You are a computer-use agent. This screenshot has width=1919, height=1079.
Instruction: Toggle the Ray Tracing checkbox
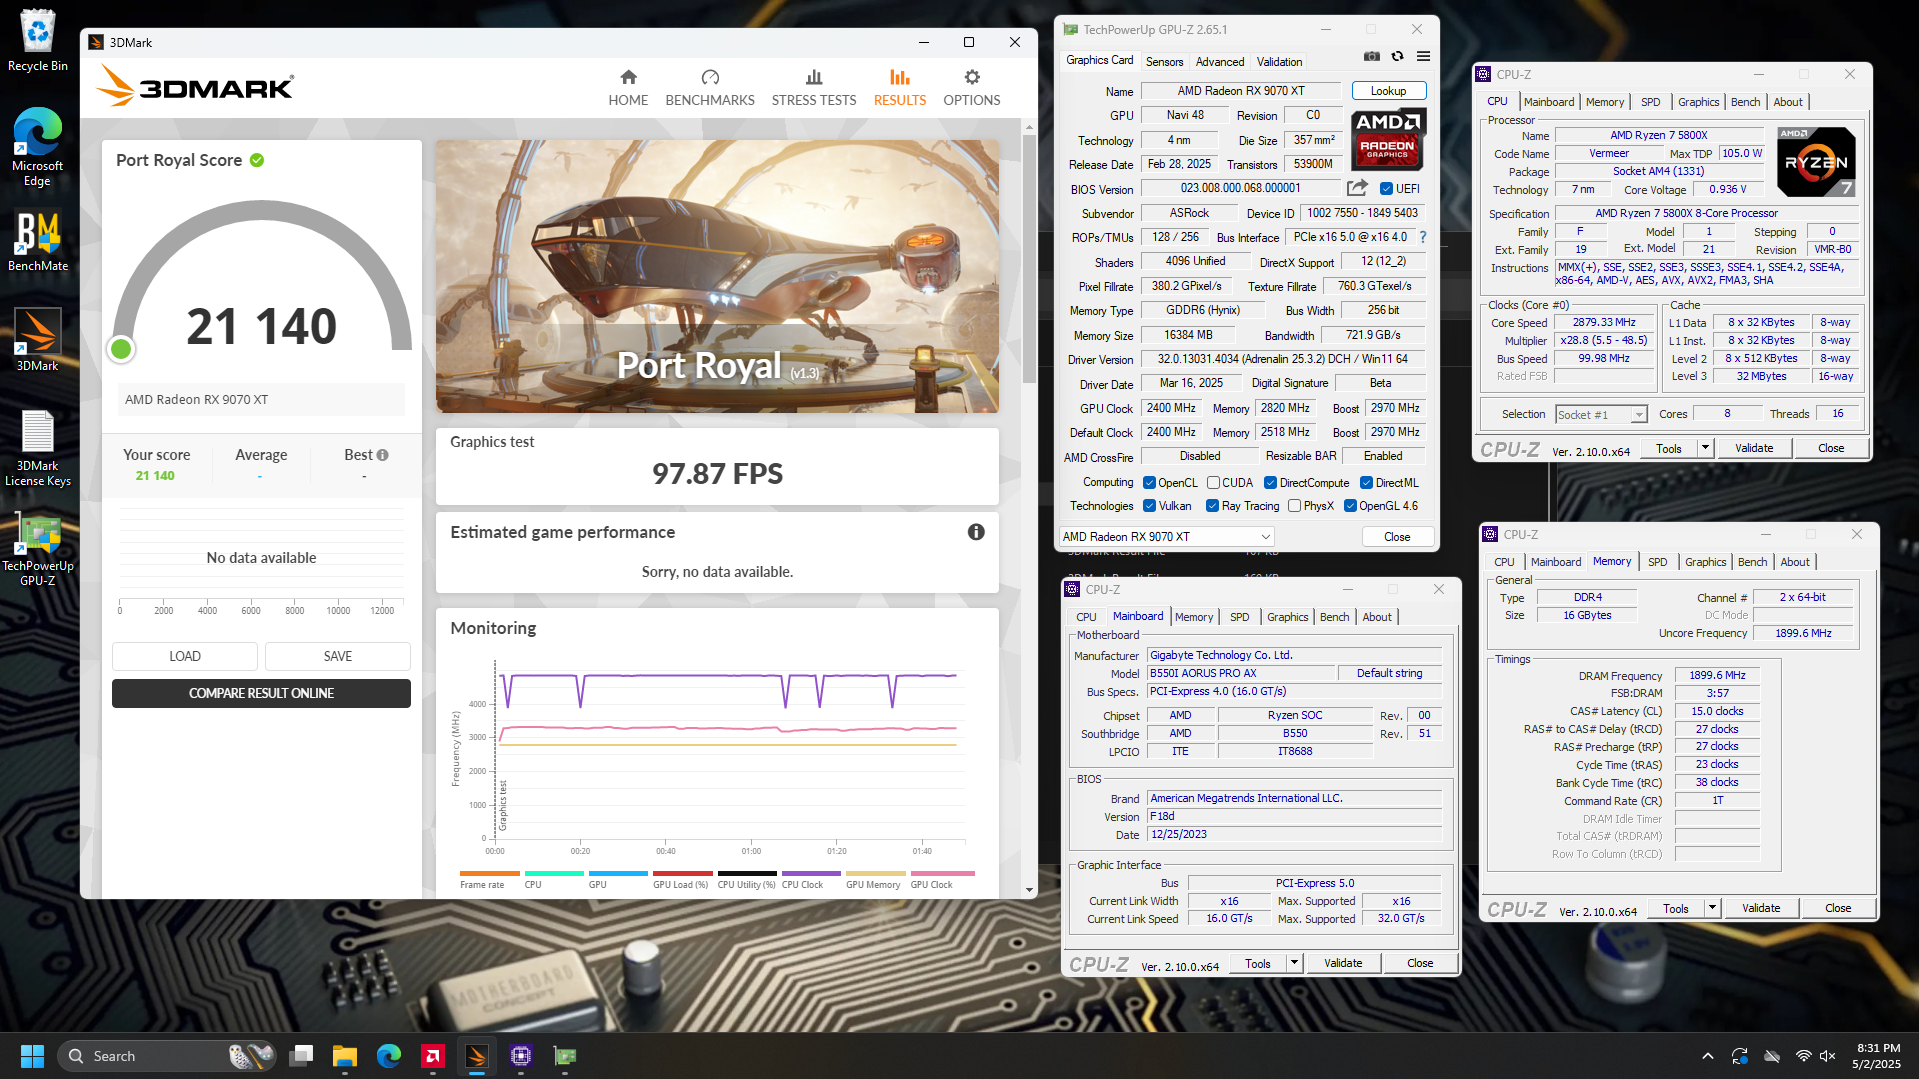coord(1212,506)
